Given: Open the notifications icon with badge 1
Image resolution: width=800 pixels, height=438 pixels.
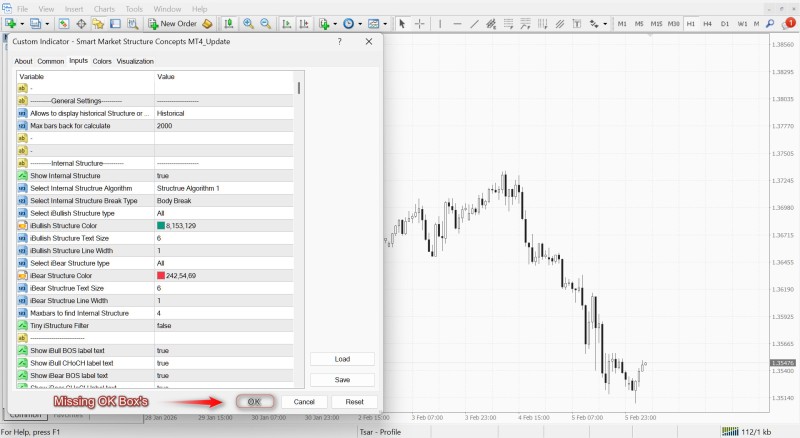Looking at the screenshot, I should click(788, 23).
